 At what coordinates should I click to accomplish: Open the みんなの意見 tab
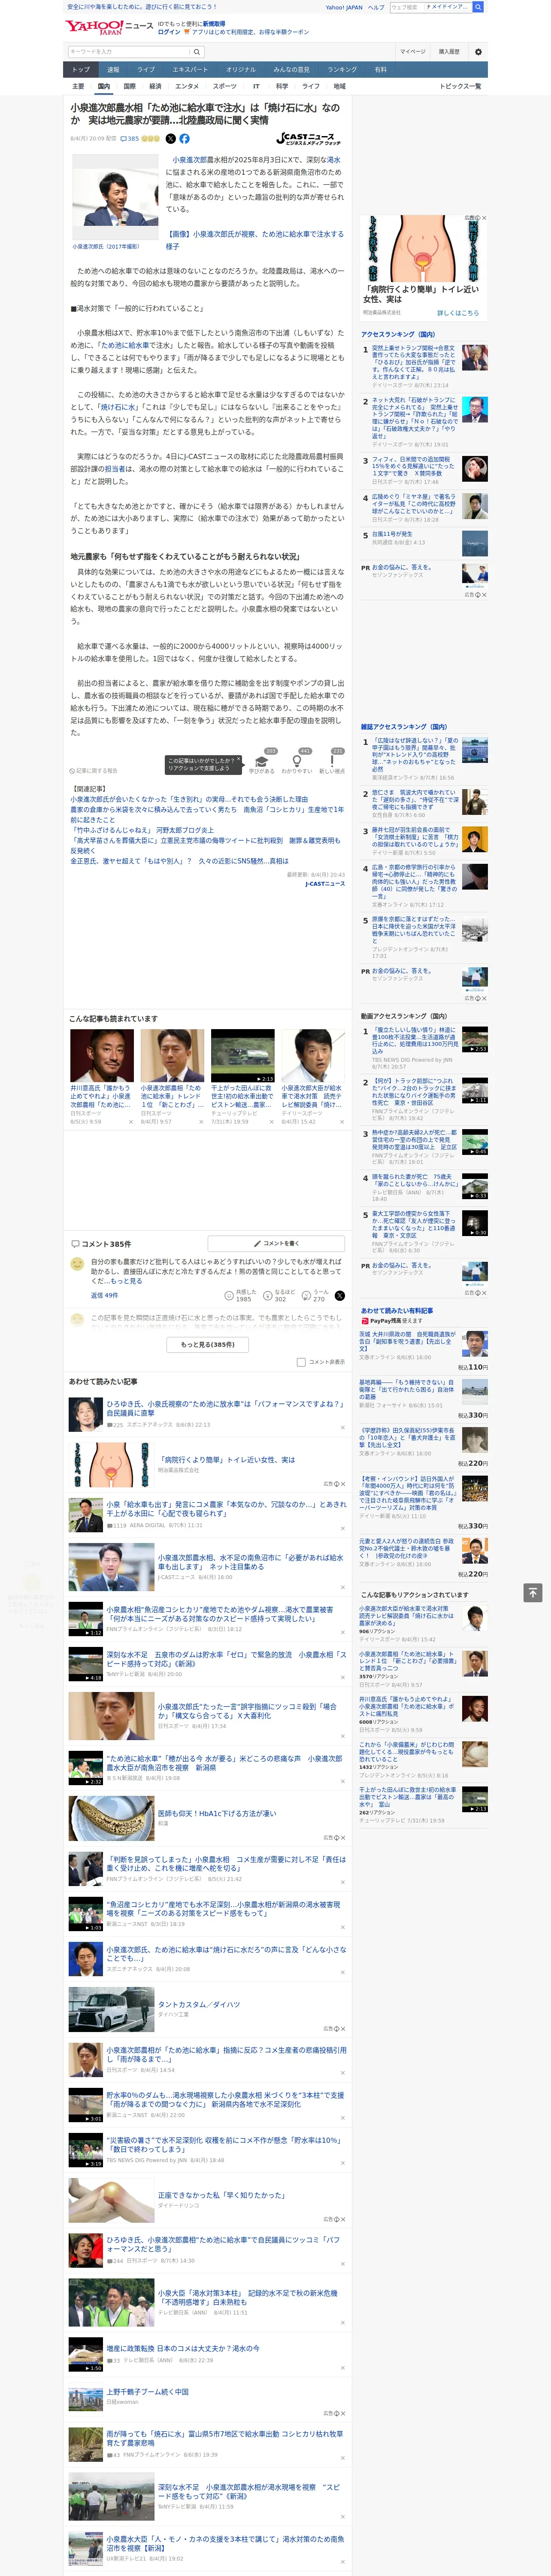(x=291, y=70)
